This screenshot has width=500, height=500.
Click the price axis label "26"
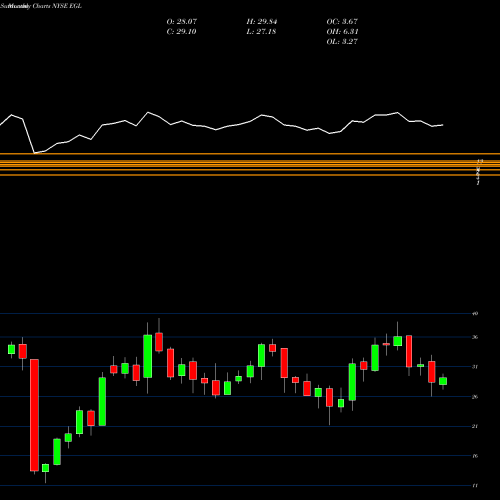click(x=475, y=397)
